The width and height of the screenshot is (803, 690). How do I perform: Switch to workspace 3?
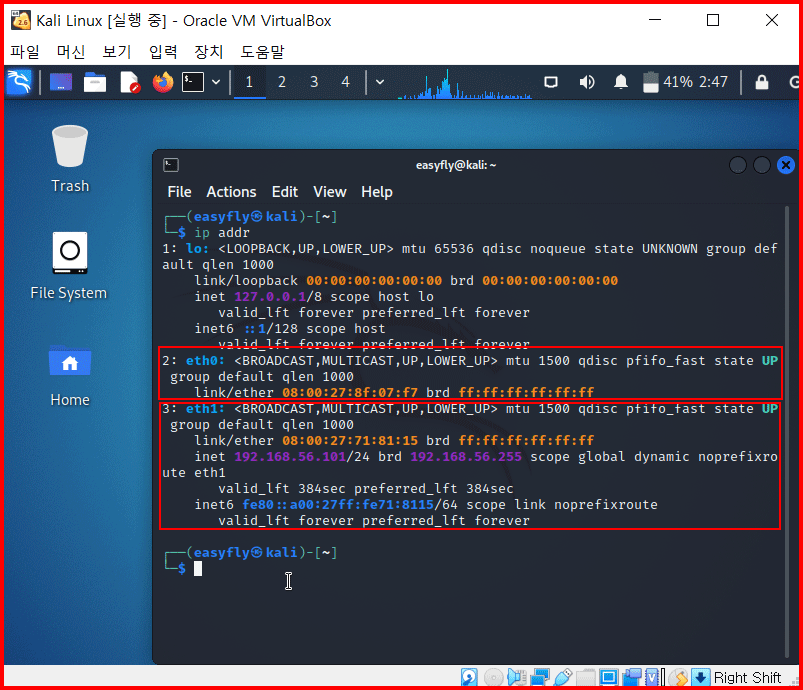314,82
